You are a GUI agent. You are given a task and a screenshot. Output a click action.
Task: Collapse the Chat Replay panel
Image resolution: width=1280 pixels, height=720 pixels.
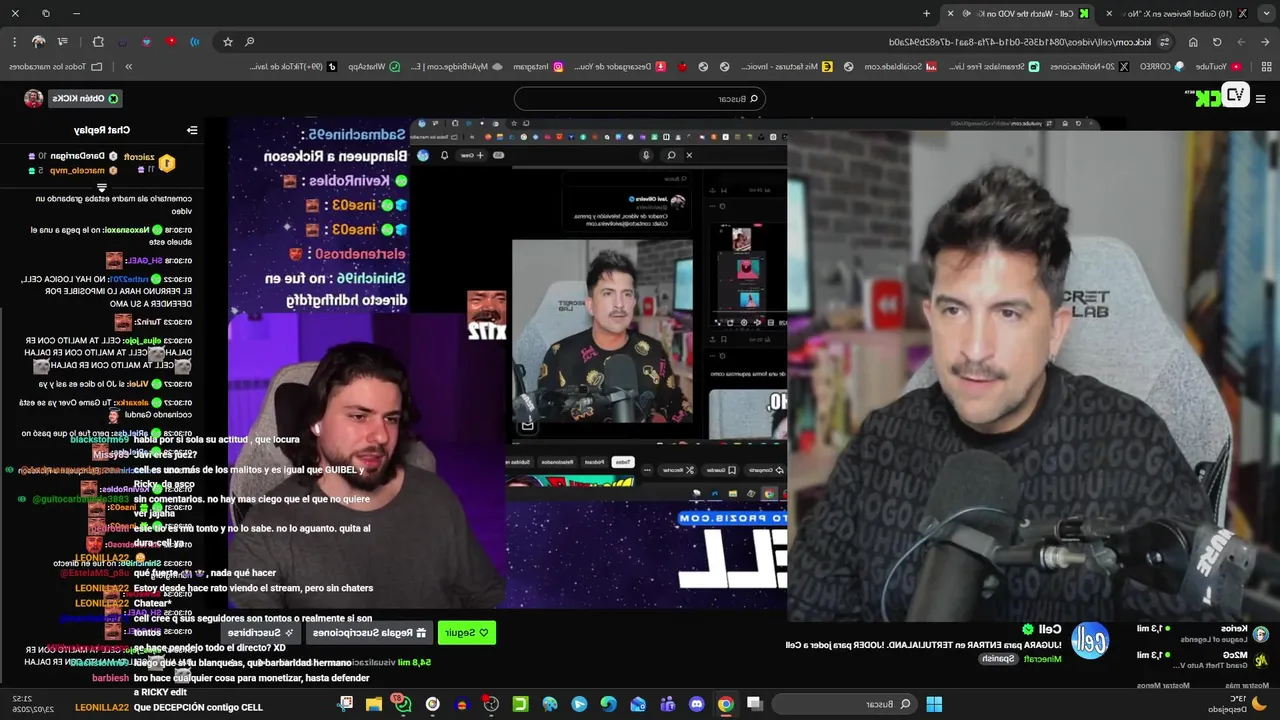click(x=192, y=130)
